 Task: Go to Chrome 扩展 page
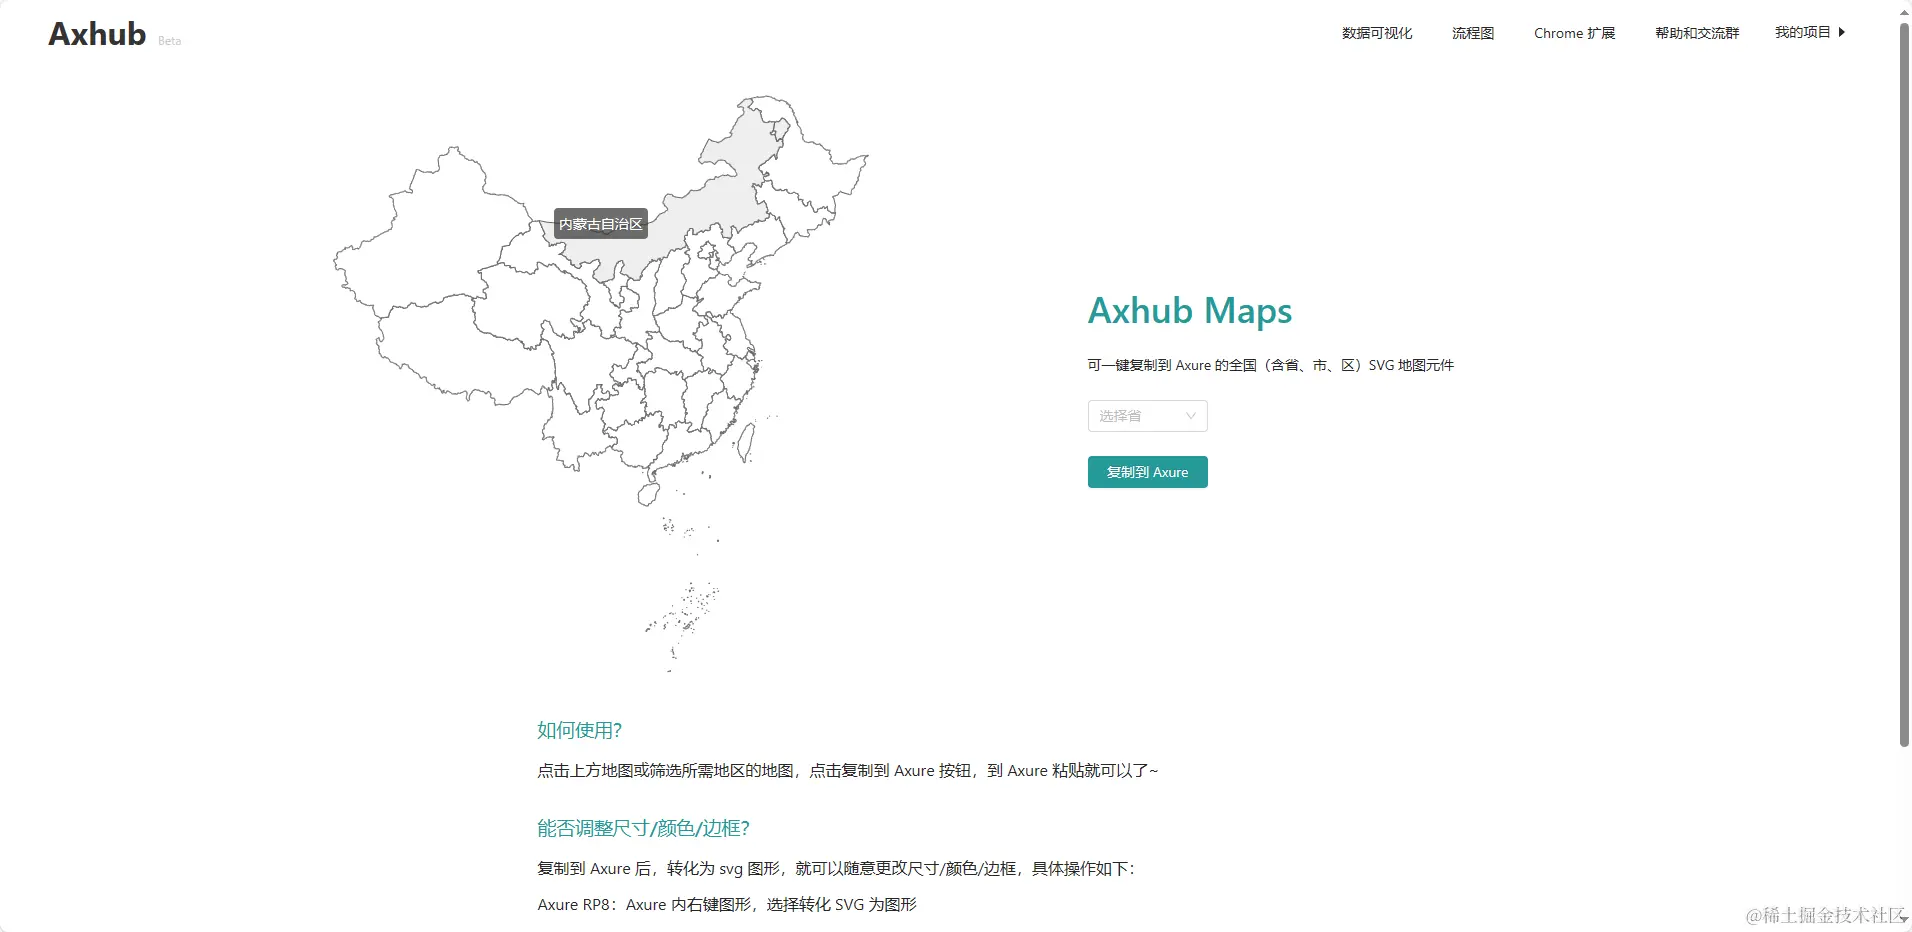(x=1574, y=33)
